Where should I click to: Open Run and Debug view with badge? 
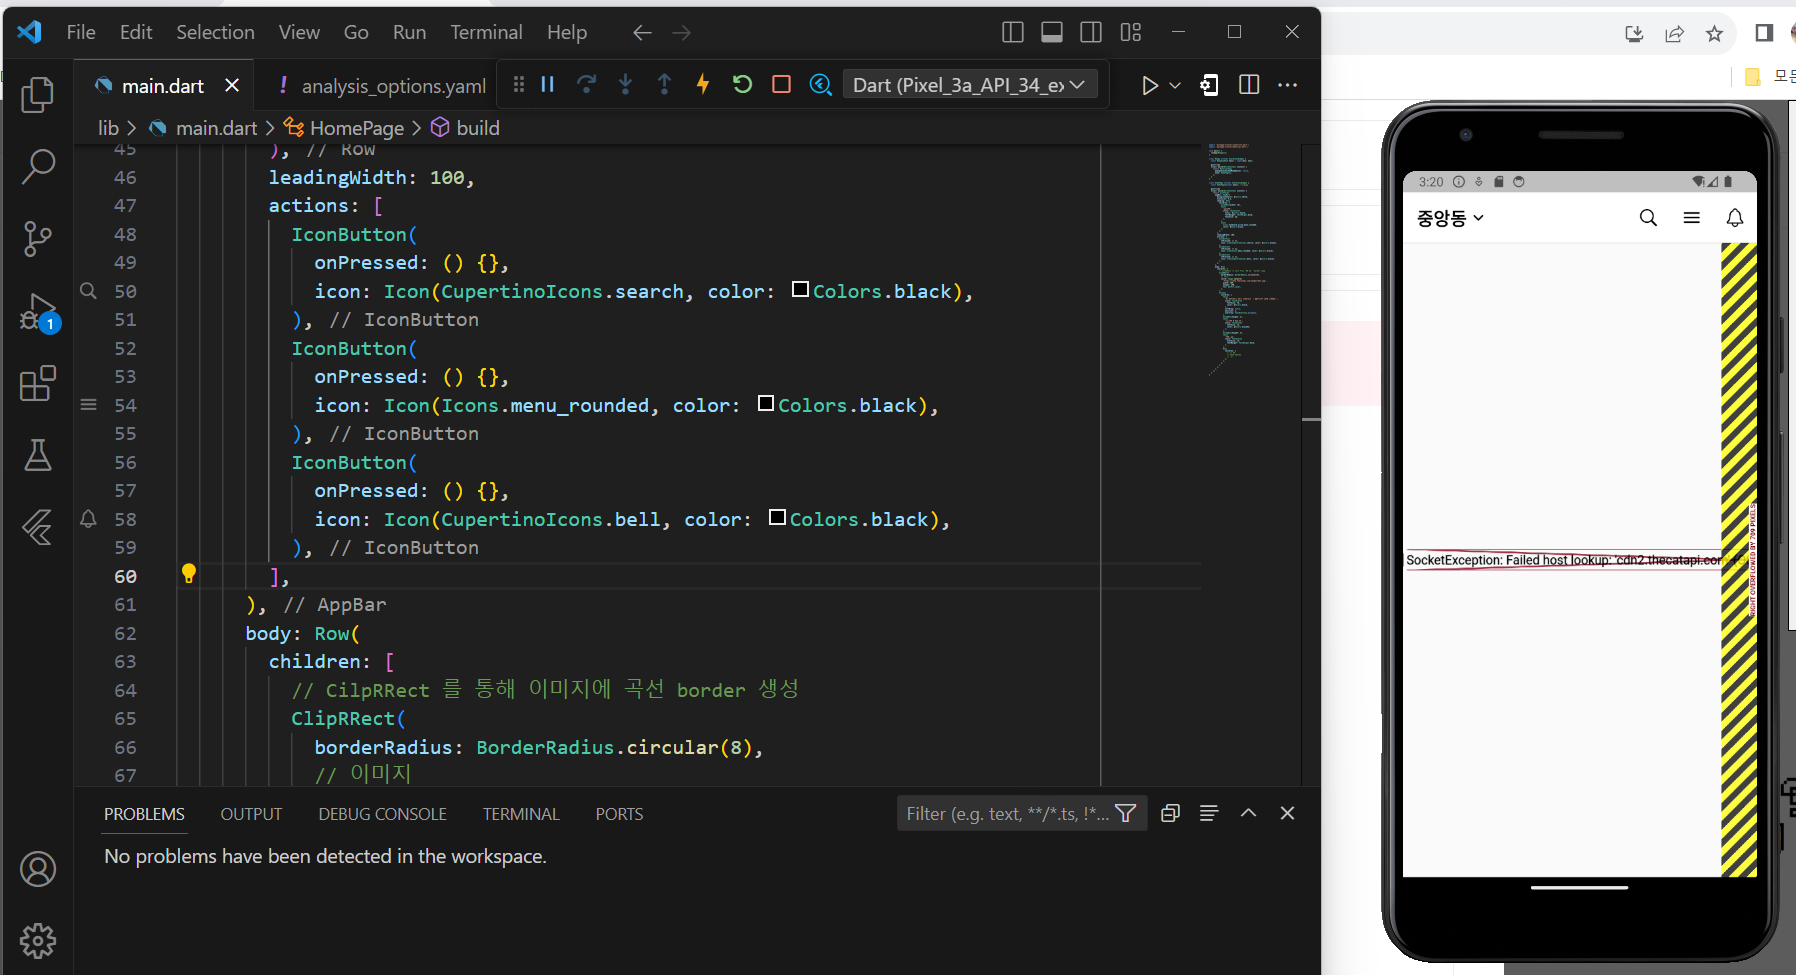tap(39, 313)
